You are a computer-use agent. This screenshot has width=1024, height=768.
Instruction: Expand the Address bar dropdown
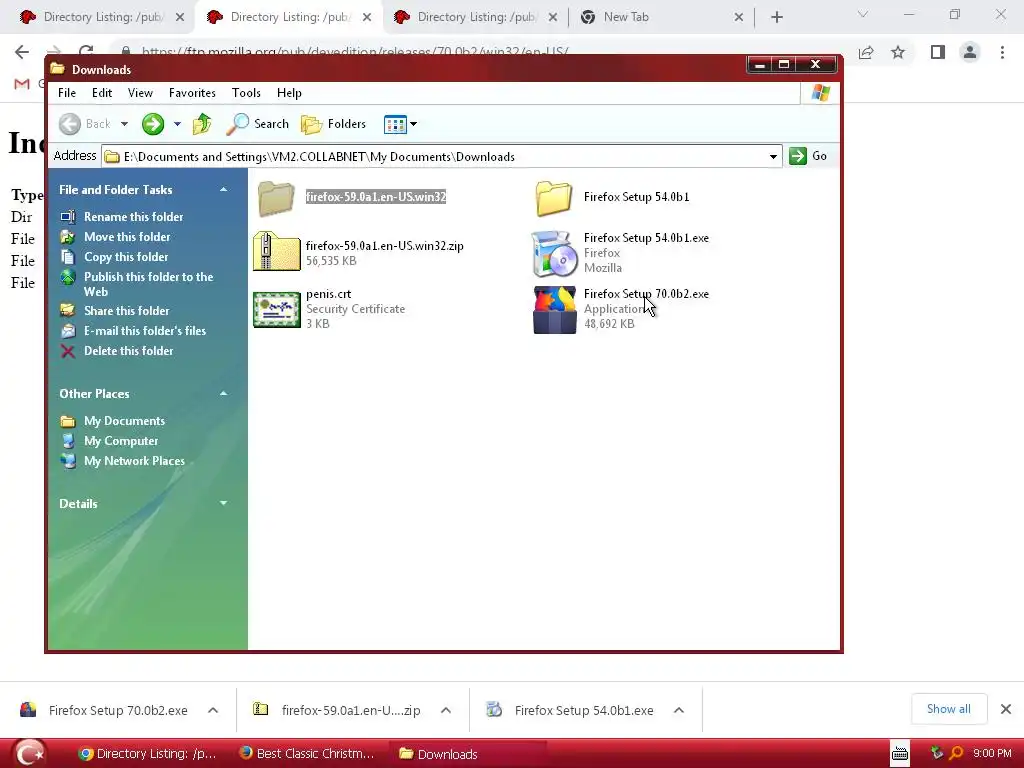[x=773, y=157]
